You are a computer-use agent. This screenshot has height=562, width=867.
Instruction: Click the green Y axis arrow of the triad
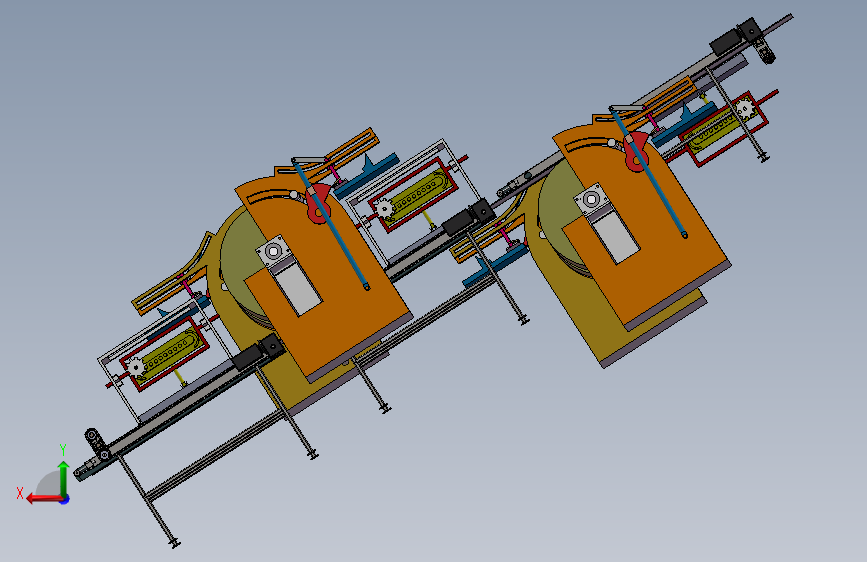[x=64, y=478]
